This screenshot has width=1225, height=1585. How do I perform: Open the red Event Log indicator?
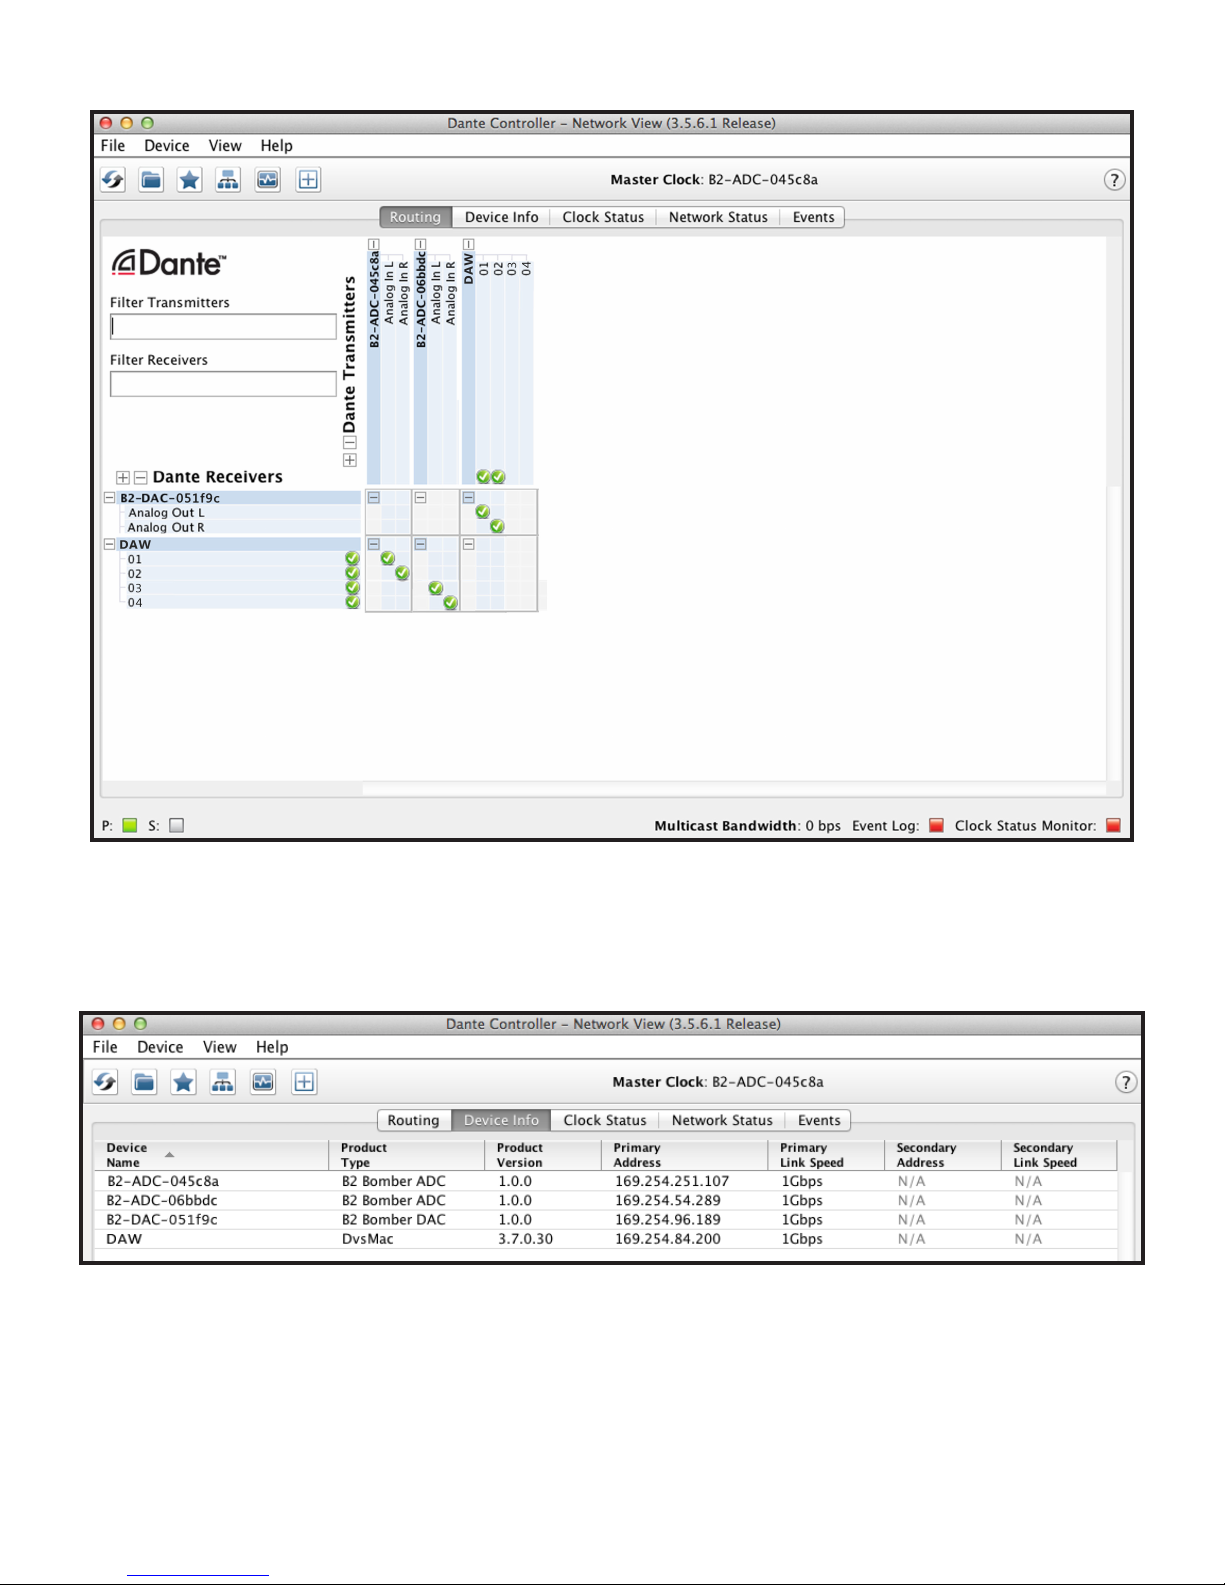click(936, 826)
